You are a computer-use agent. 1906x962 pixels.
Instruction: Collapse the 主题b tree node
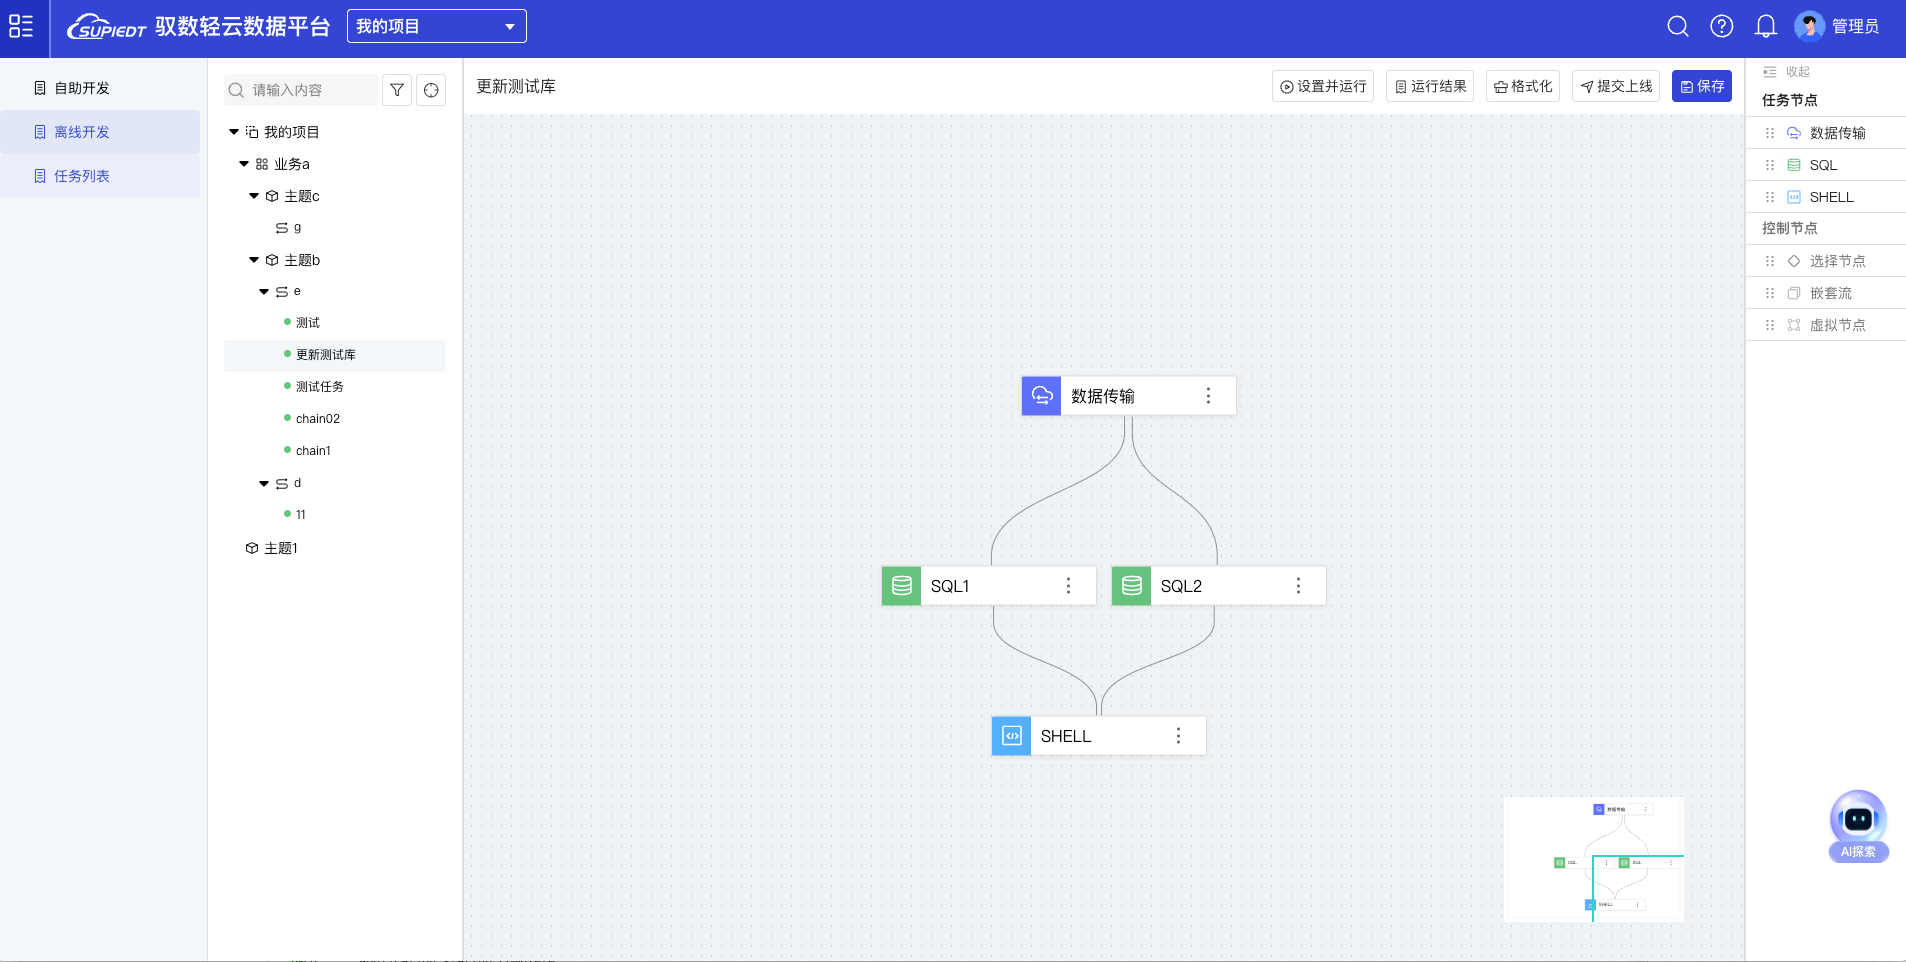tap(254, 260)
